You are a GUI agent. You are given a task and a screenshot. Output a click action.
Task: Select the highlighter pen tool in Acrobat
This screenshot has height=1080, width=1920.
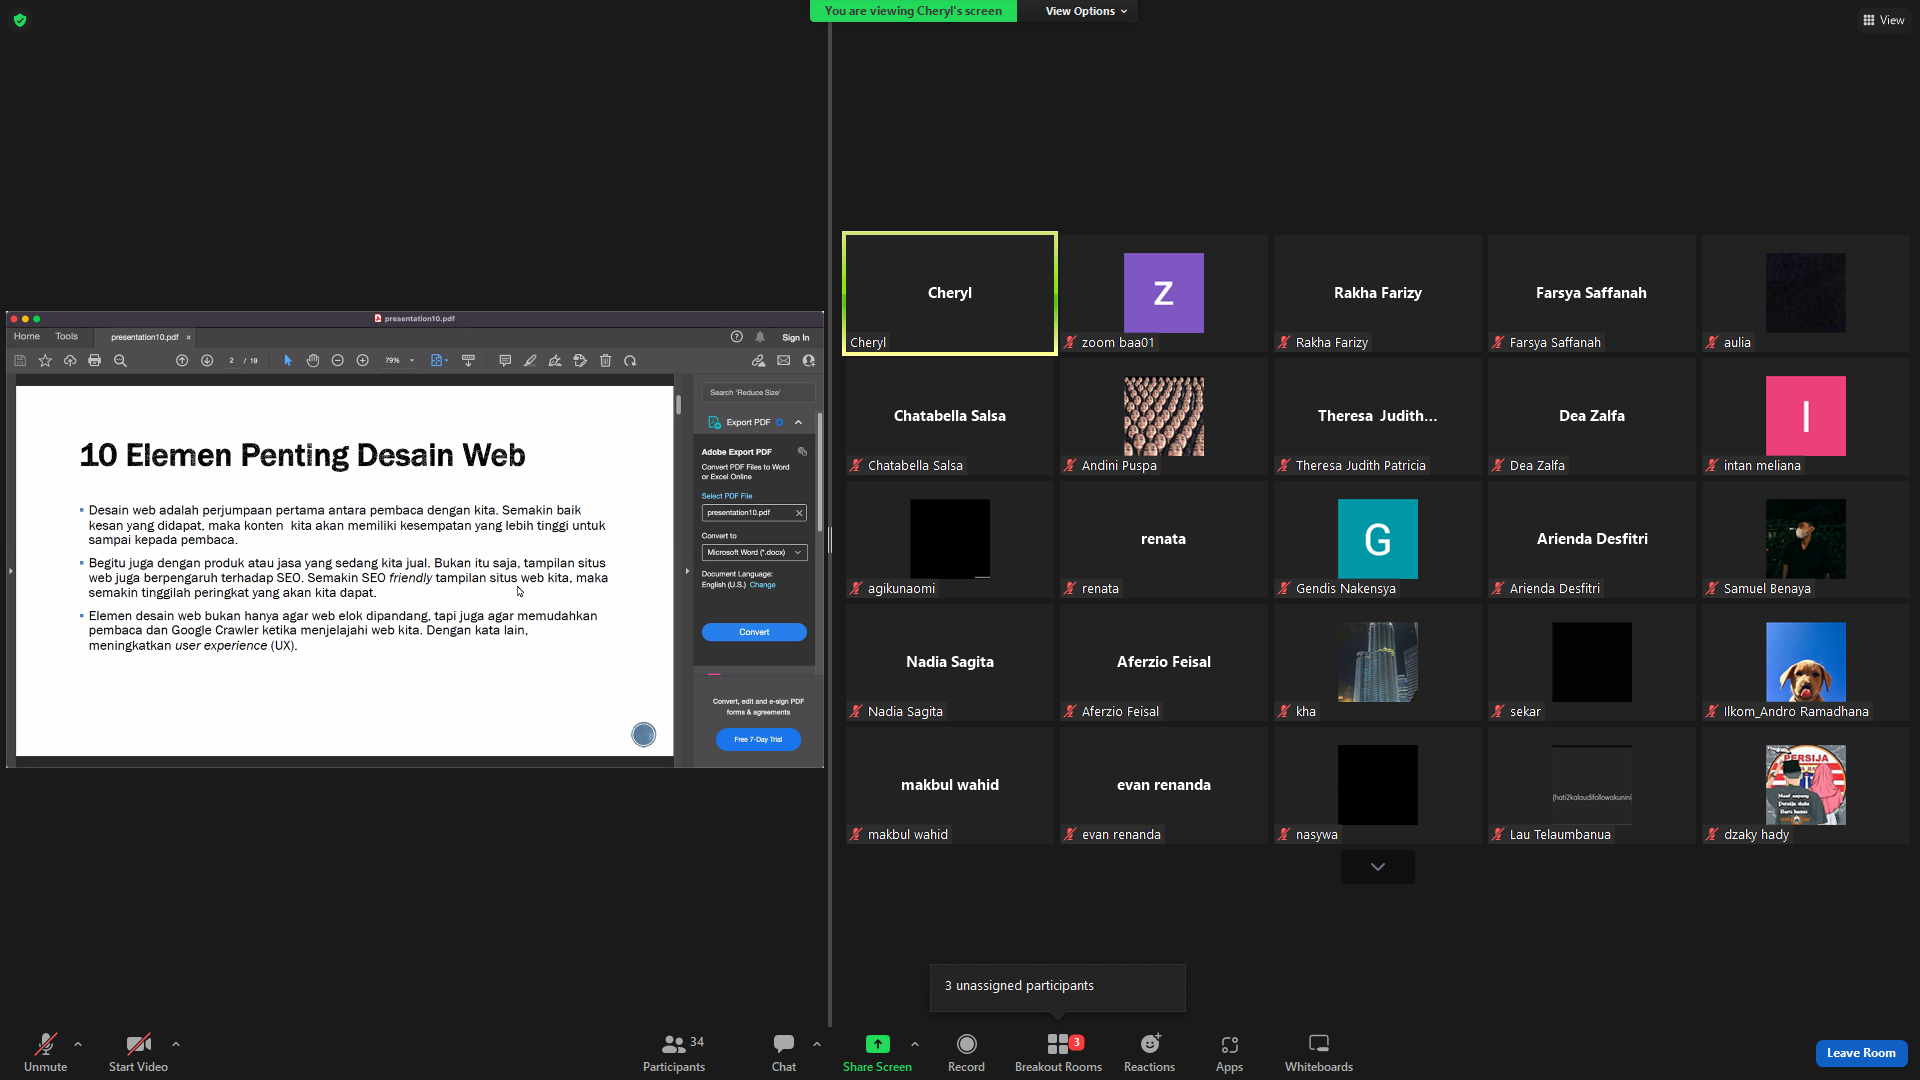(x=530, y=361)
